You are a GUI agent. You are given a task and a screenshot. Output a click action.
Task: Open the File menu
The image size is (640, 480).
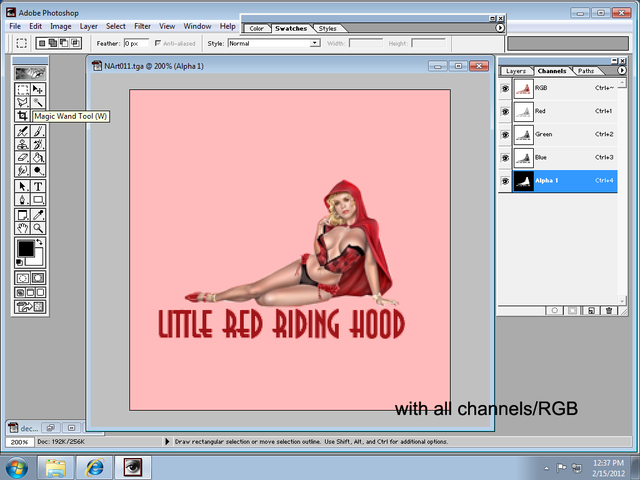tap(15, 27)
